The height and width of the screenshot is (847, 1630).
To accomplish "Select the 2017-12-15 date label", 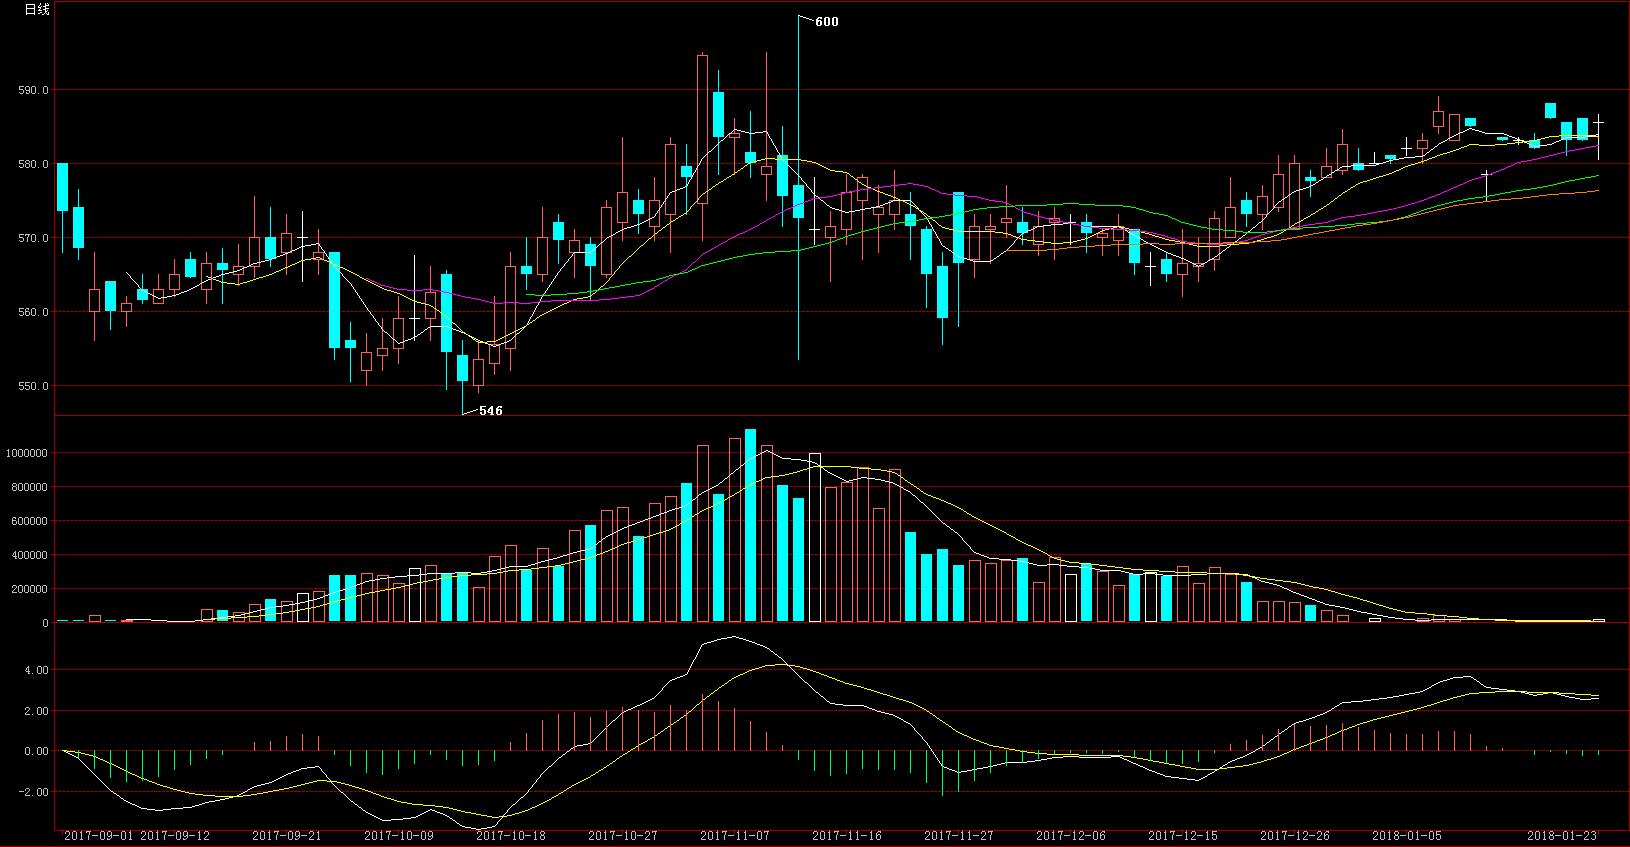I will tap(1183, 835).
